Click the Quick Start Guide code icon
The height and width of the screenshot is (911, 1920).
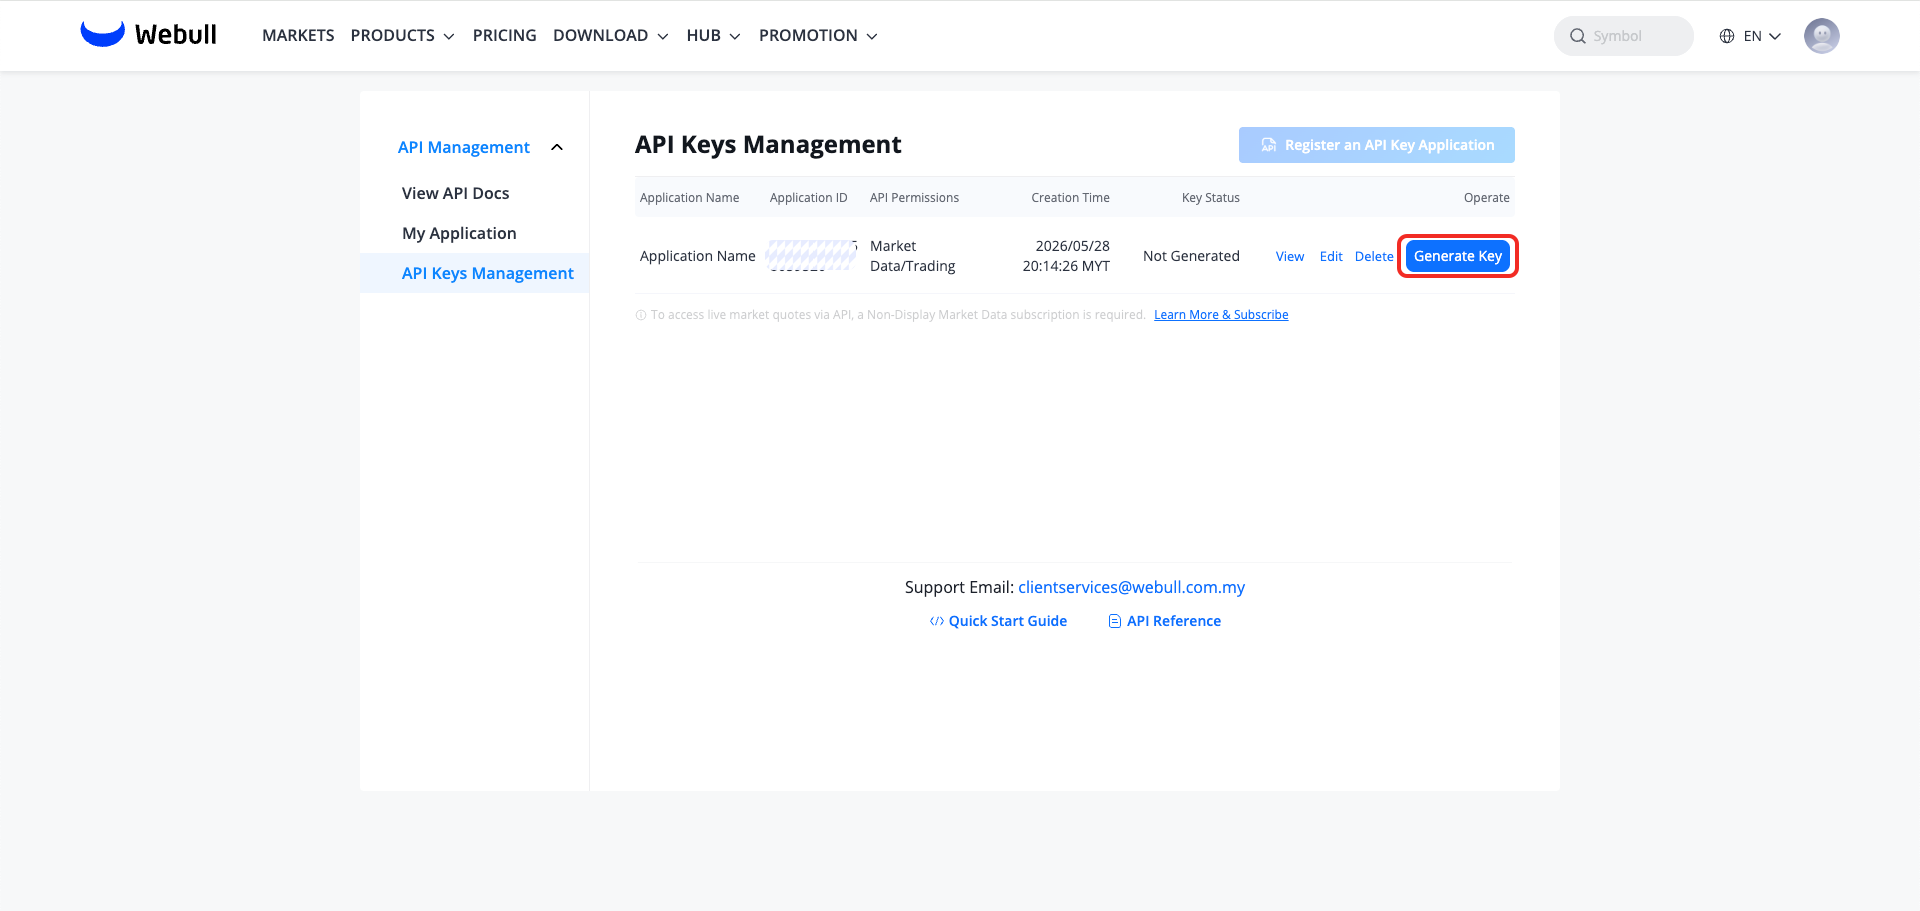click(x=936, y=621)
